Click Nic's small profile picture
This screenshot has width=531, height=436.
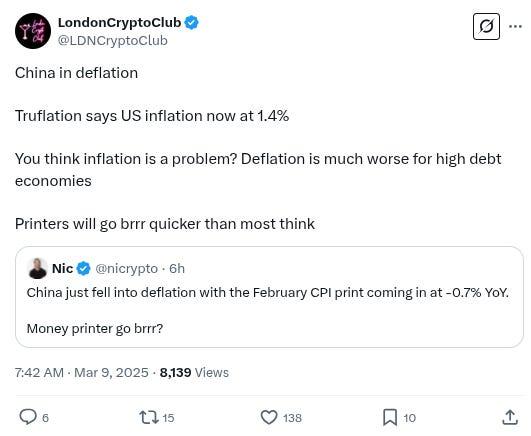click(37, 268)
